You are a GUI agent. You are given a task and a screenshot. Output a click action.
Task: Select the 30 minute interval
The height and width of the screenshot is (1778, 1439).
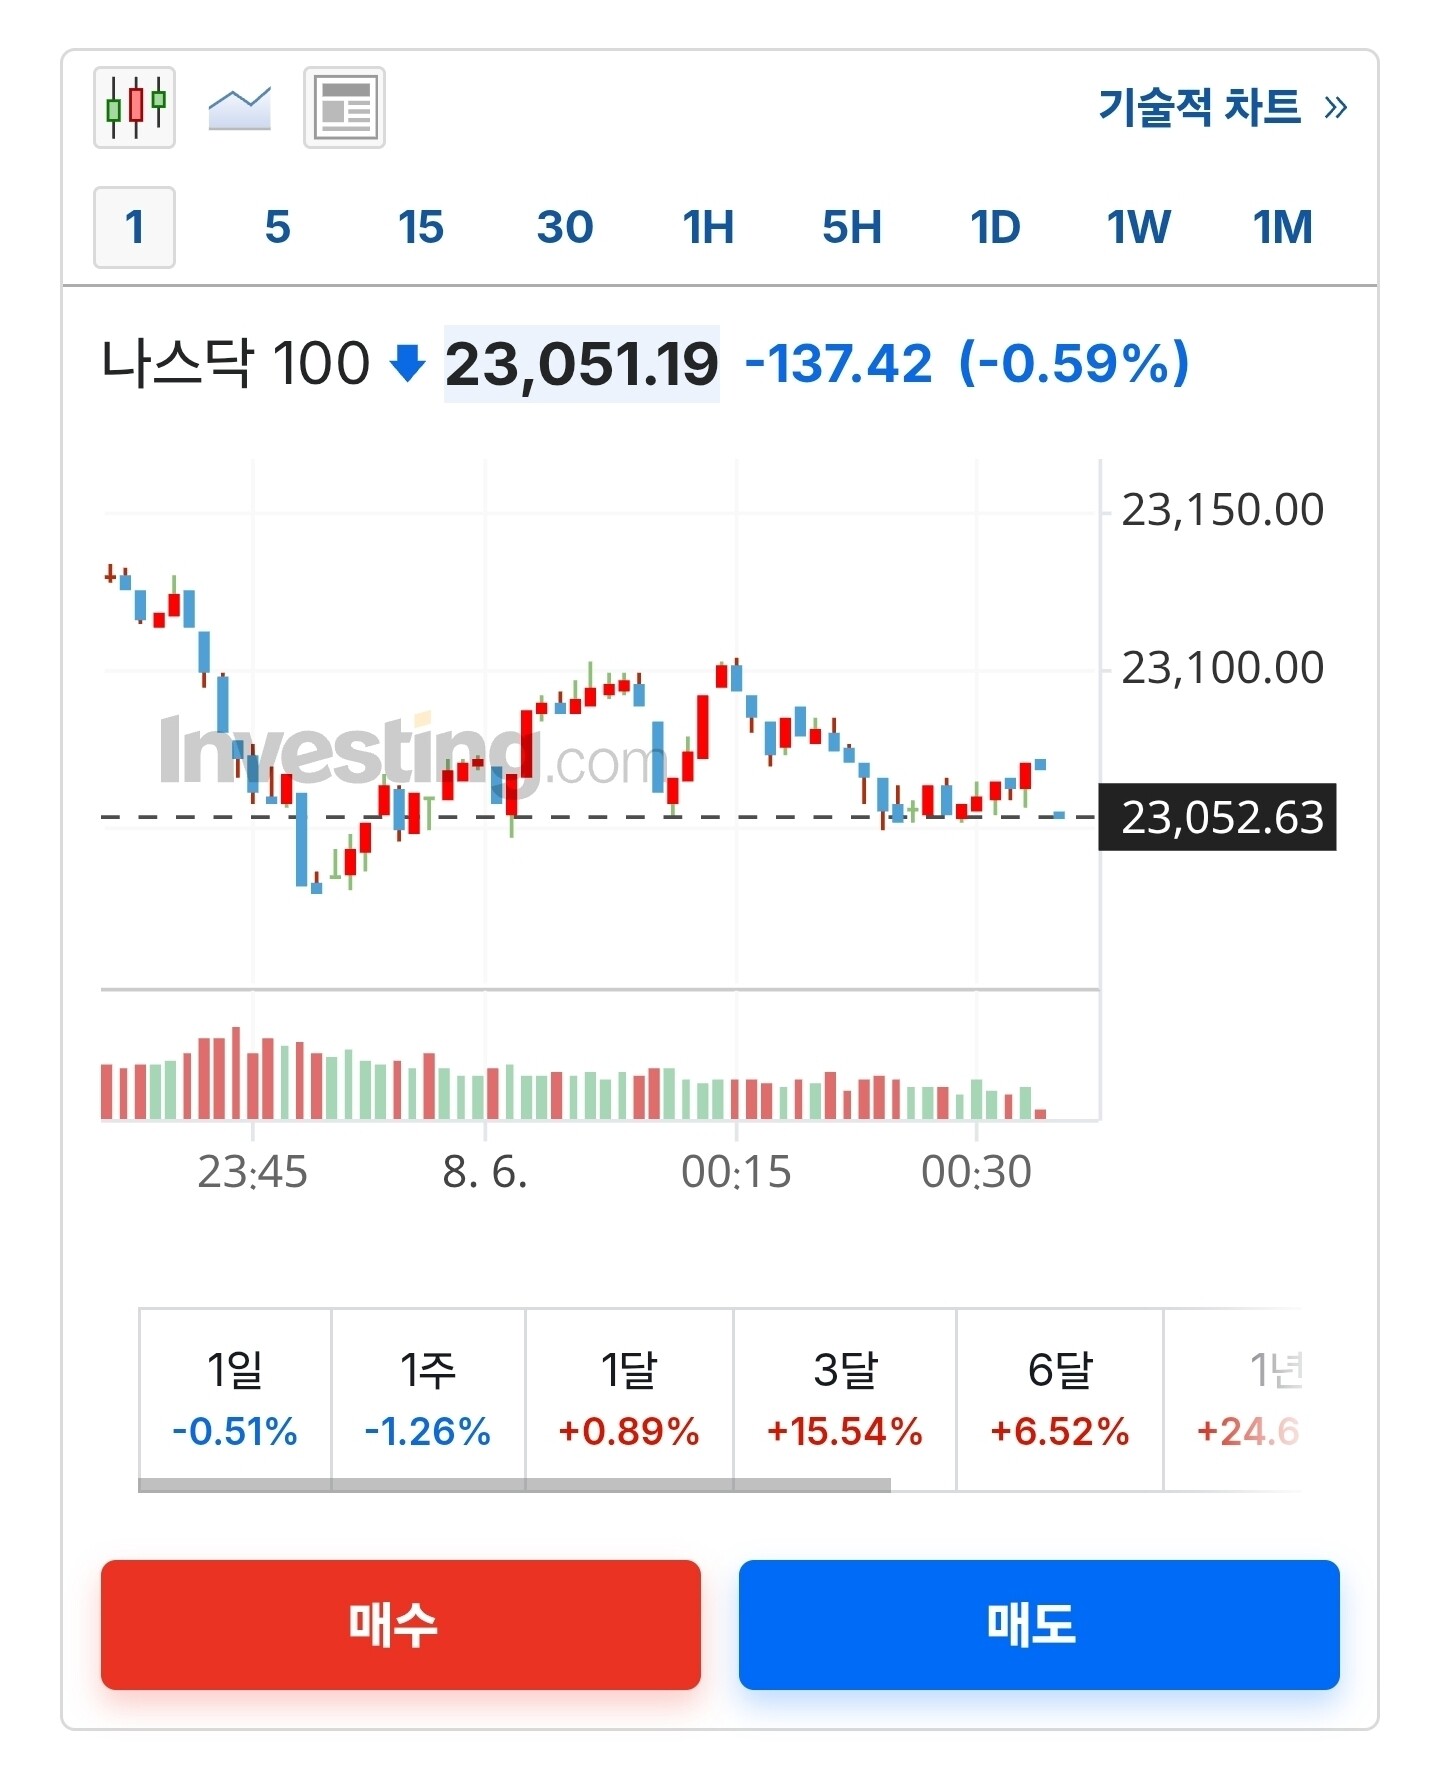564,227
